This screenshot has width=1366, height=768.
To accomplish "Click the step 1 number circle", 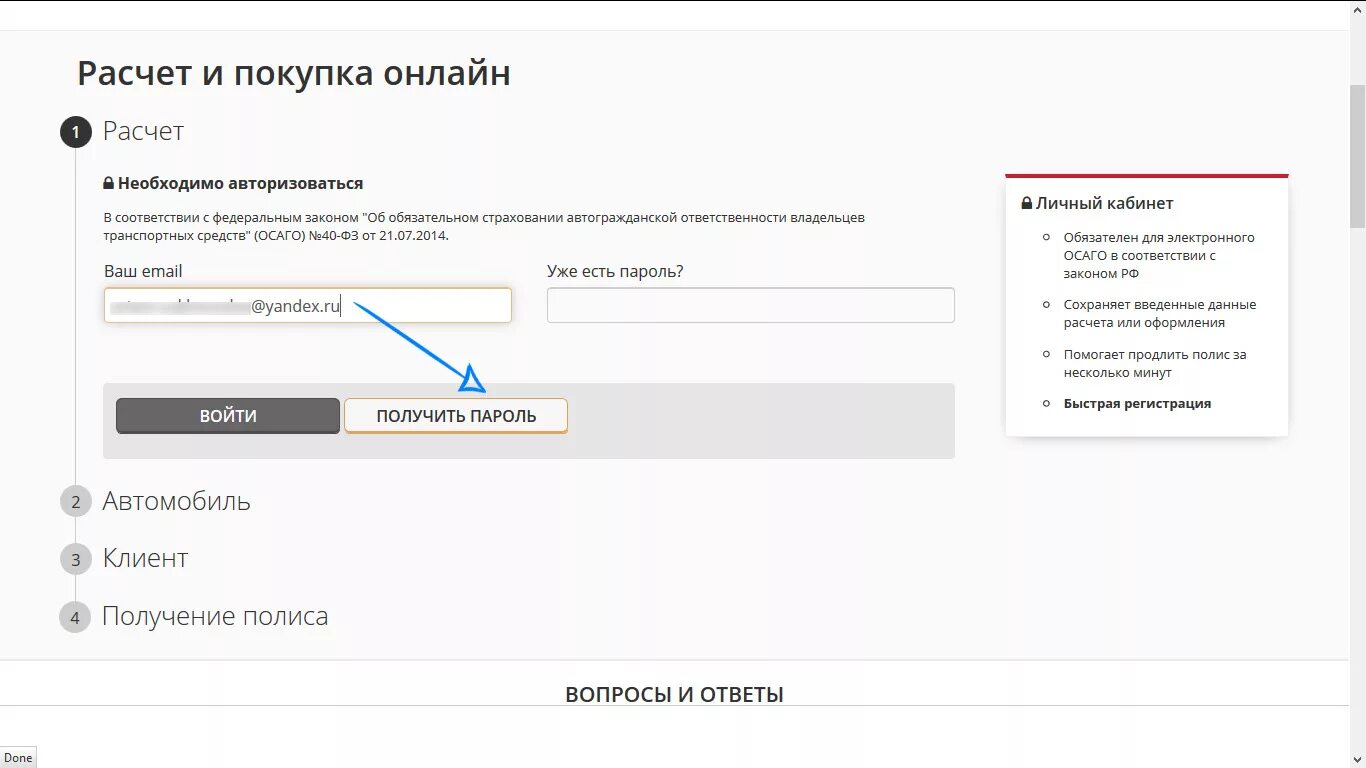I will [x=75, y=132].
